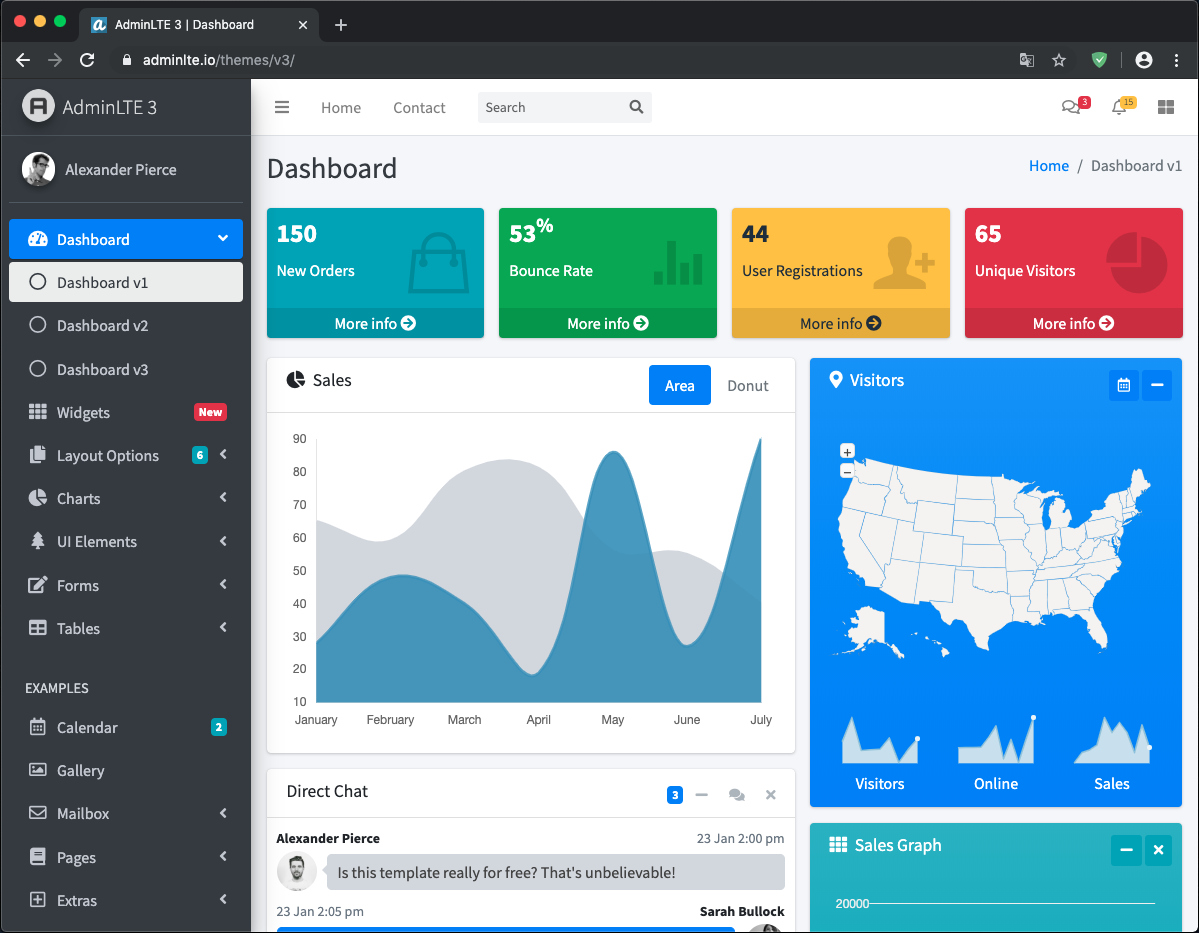Collapse the Direct Chat card

[x=701, y=795]
